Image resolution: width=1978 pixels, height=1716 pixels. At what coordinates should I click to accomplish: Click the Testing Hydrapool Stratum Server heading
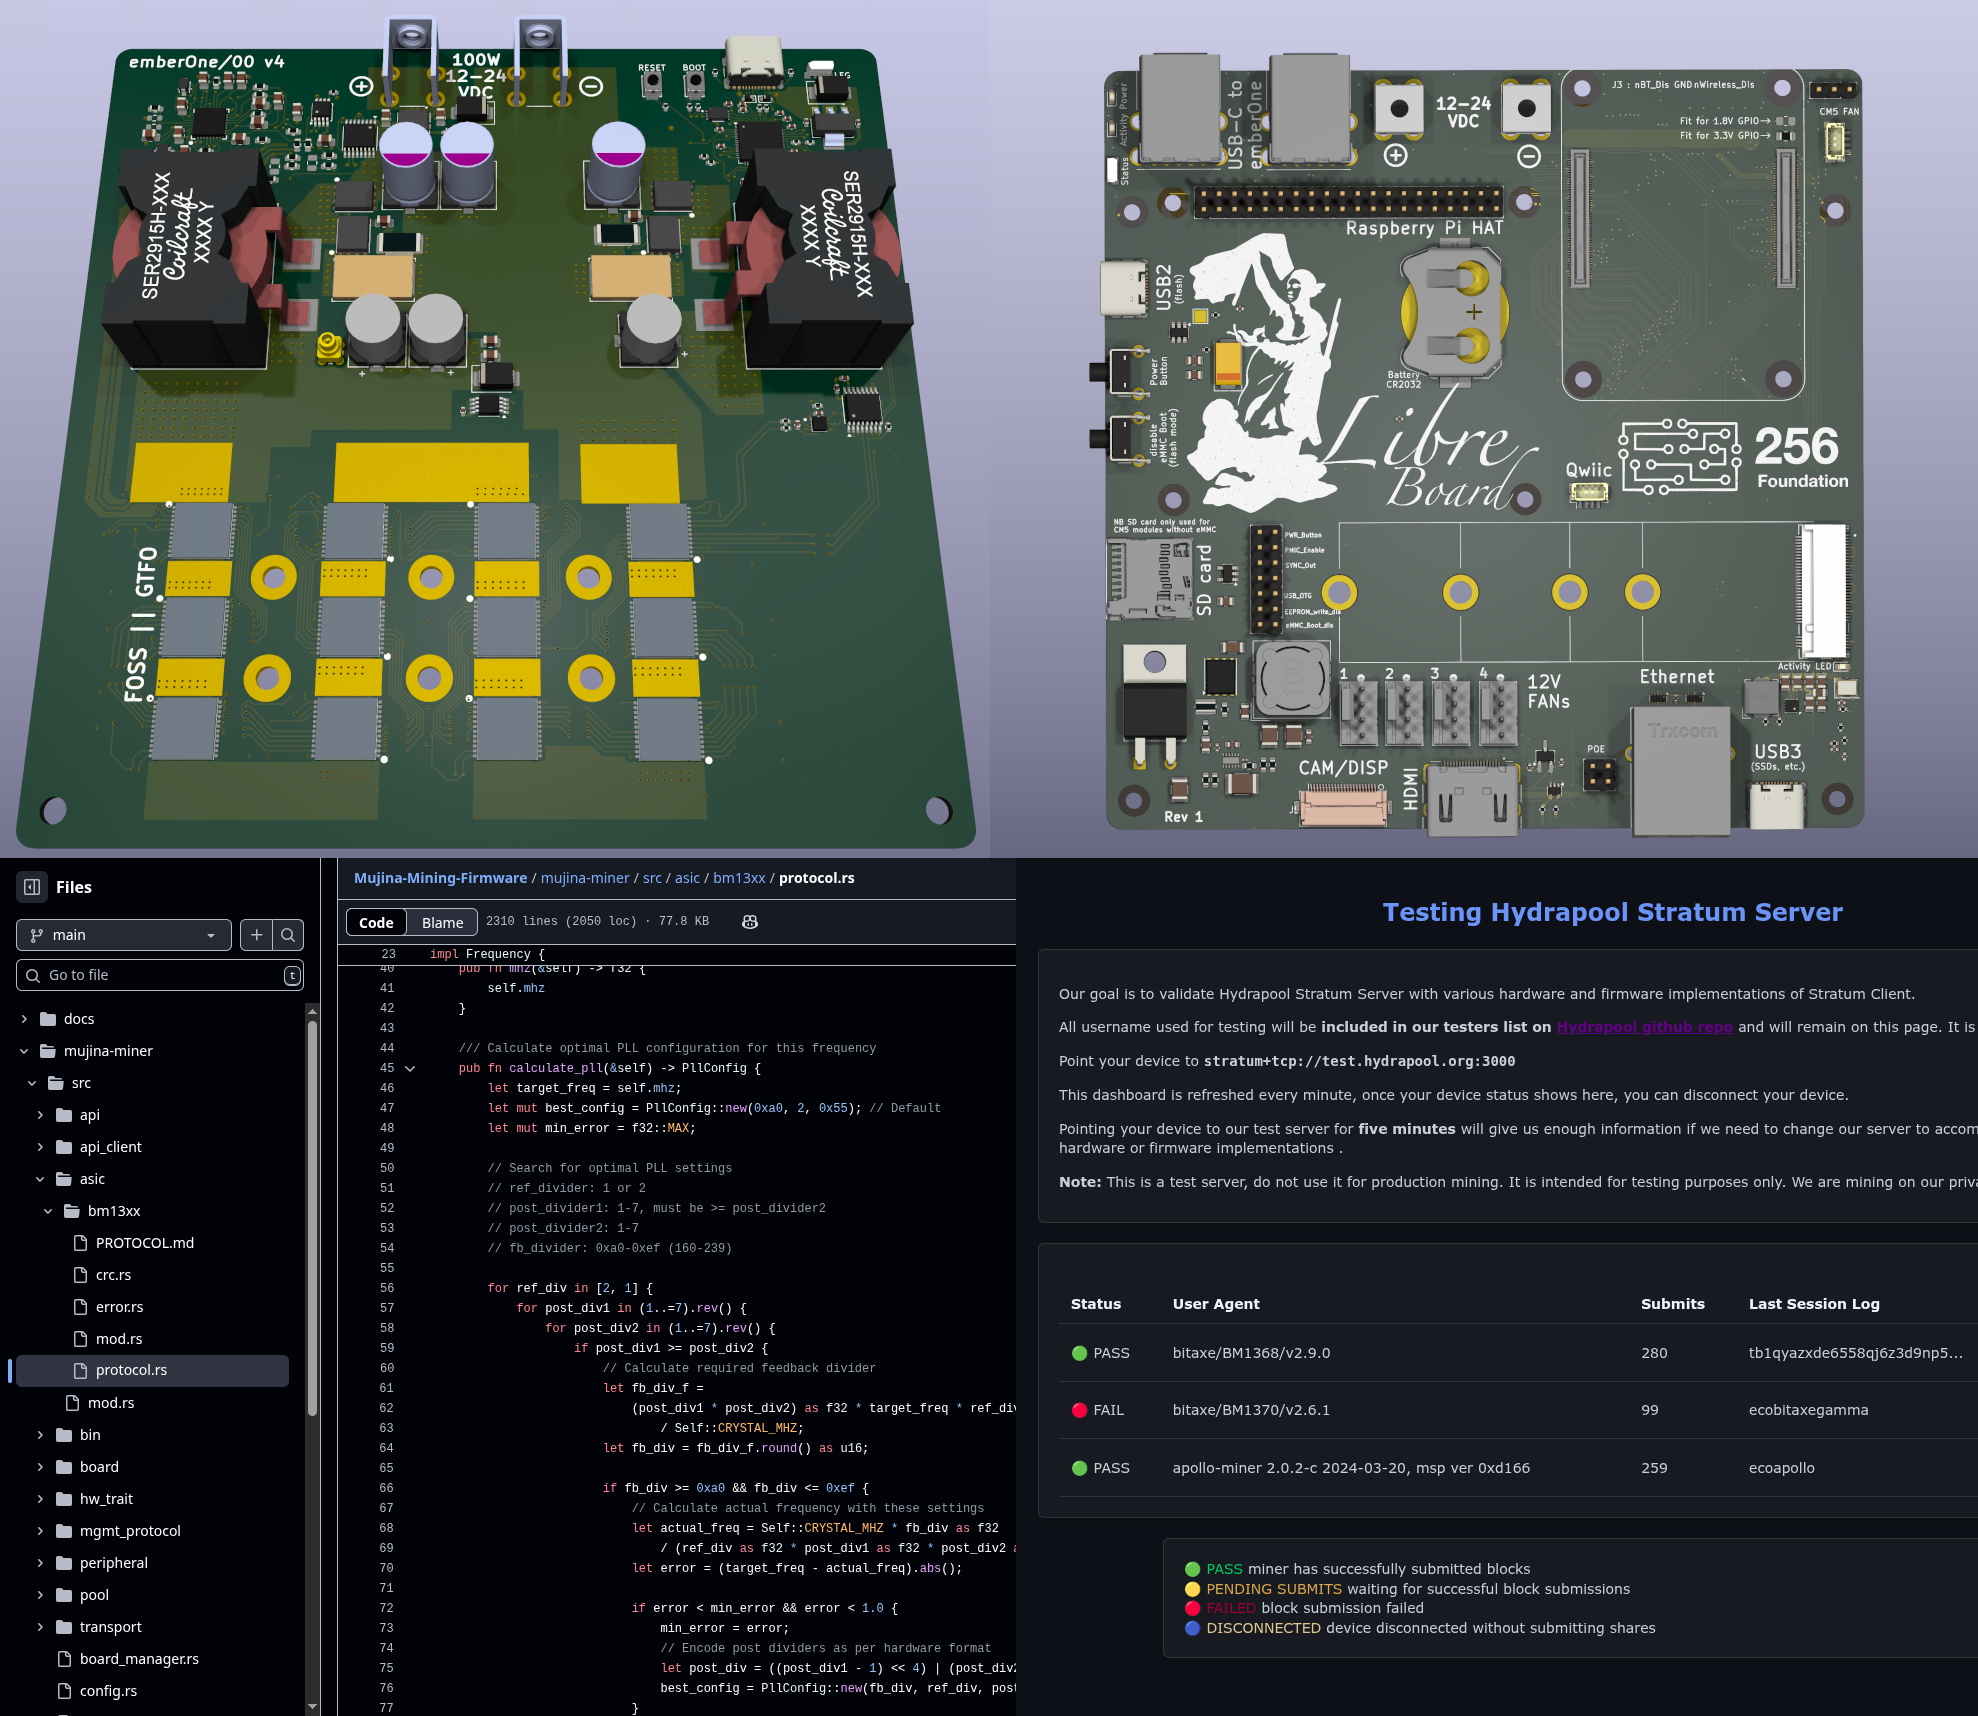point(1612,912)
